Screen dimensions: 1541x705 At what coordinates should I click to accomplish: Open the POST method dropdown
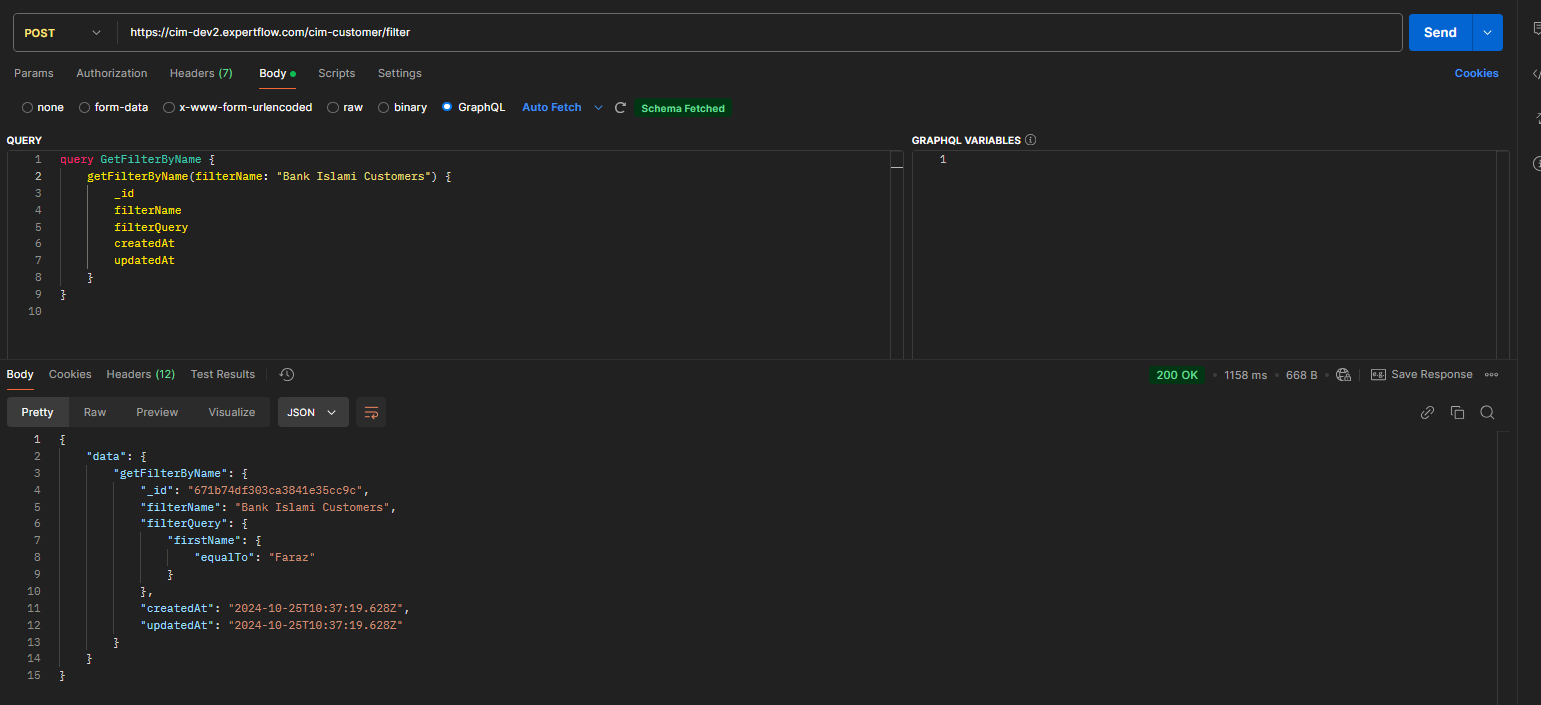pos(63,33)
